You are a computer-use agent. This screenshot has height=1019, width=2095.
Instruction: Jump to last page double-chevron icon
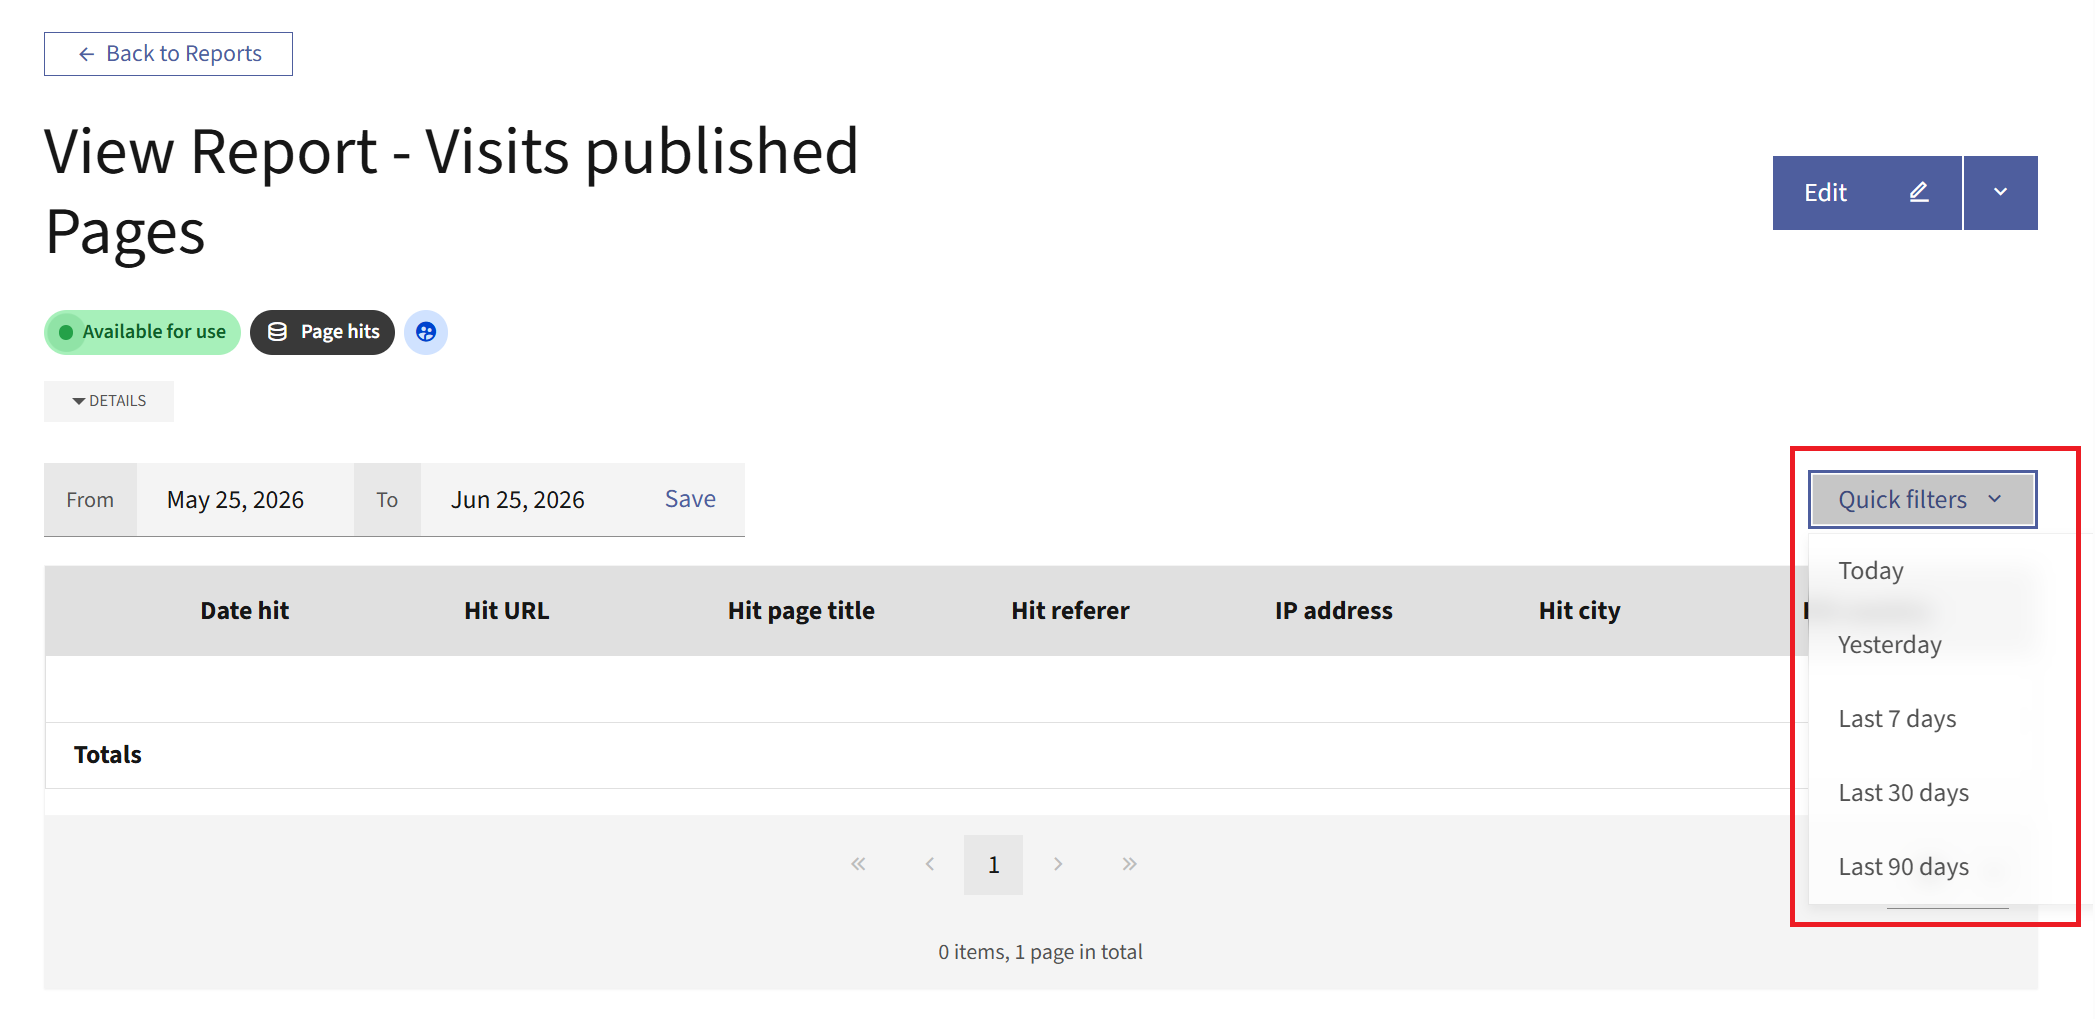(x=1129, y=864)
